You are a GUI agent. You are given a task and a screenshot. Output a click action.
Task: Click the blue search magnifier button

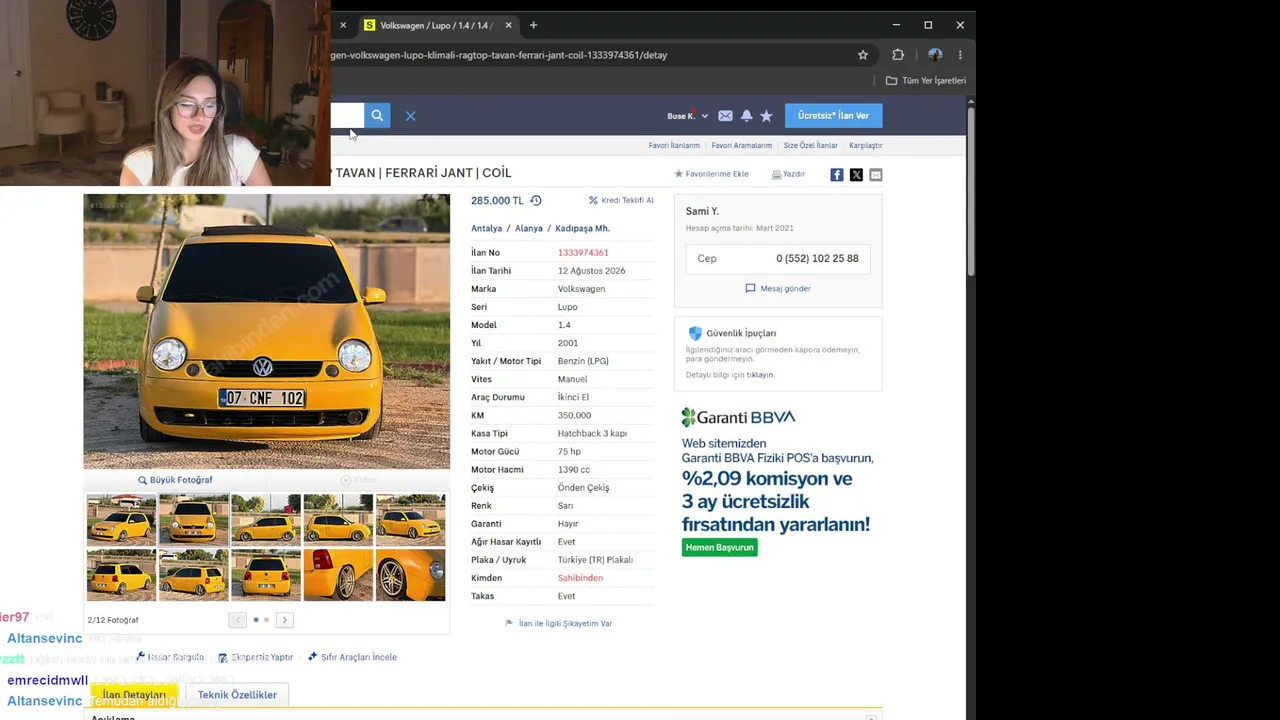[377, 116]
